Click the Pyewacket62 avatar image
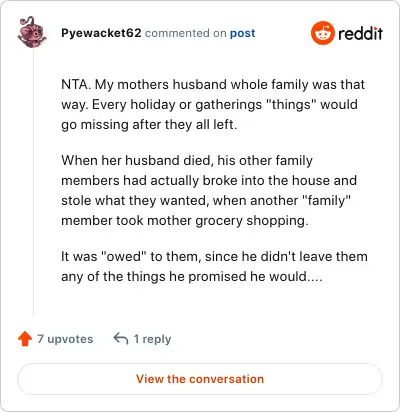This screenshot has width=400, height=412. click(x=32, y=32)
